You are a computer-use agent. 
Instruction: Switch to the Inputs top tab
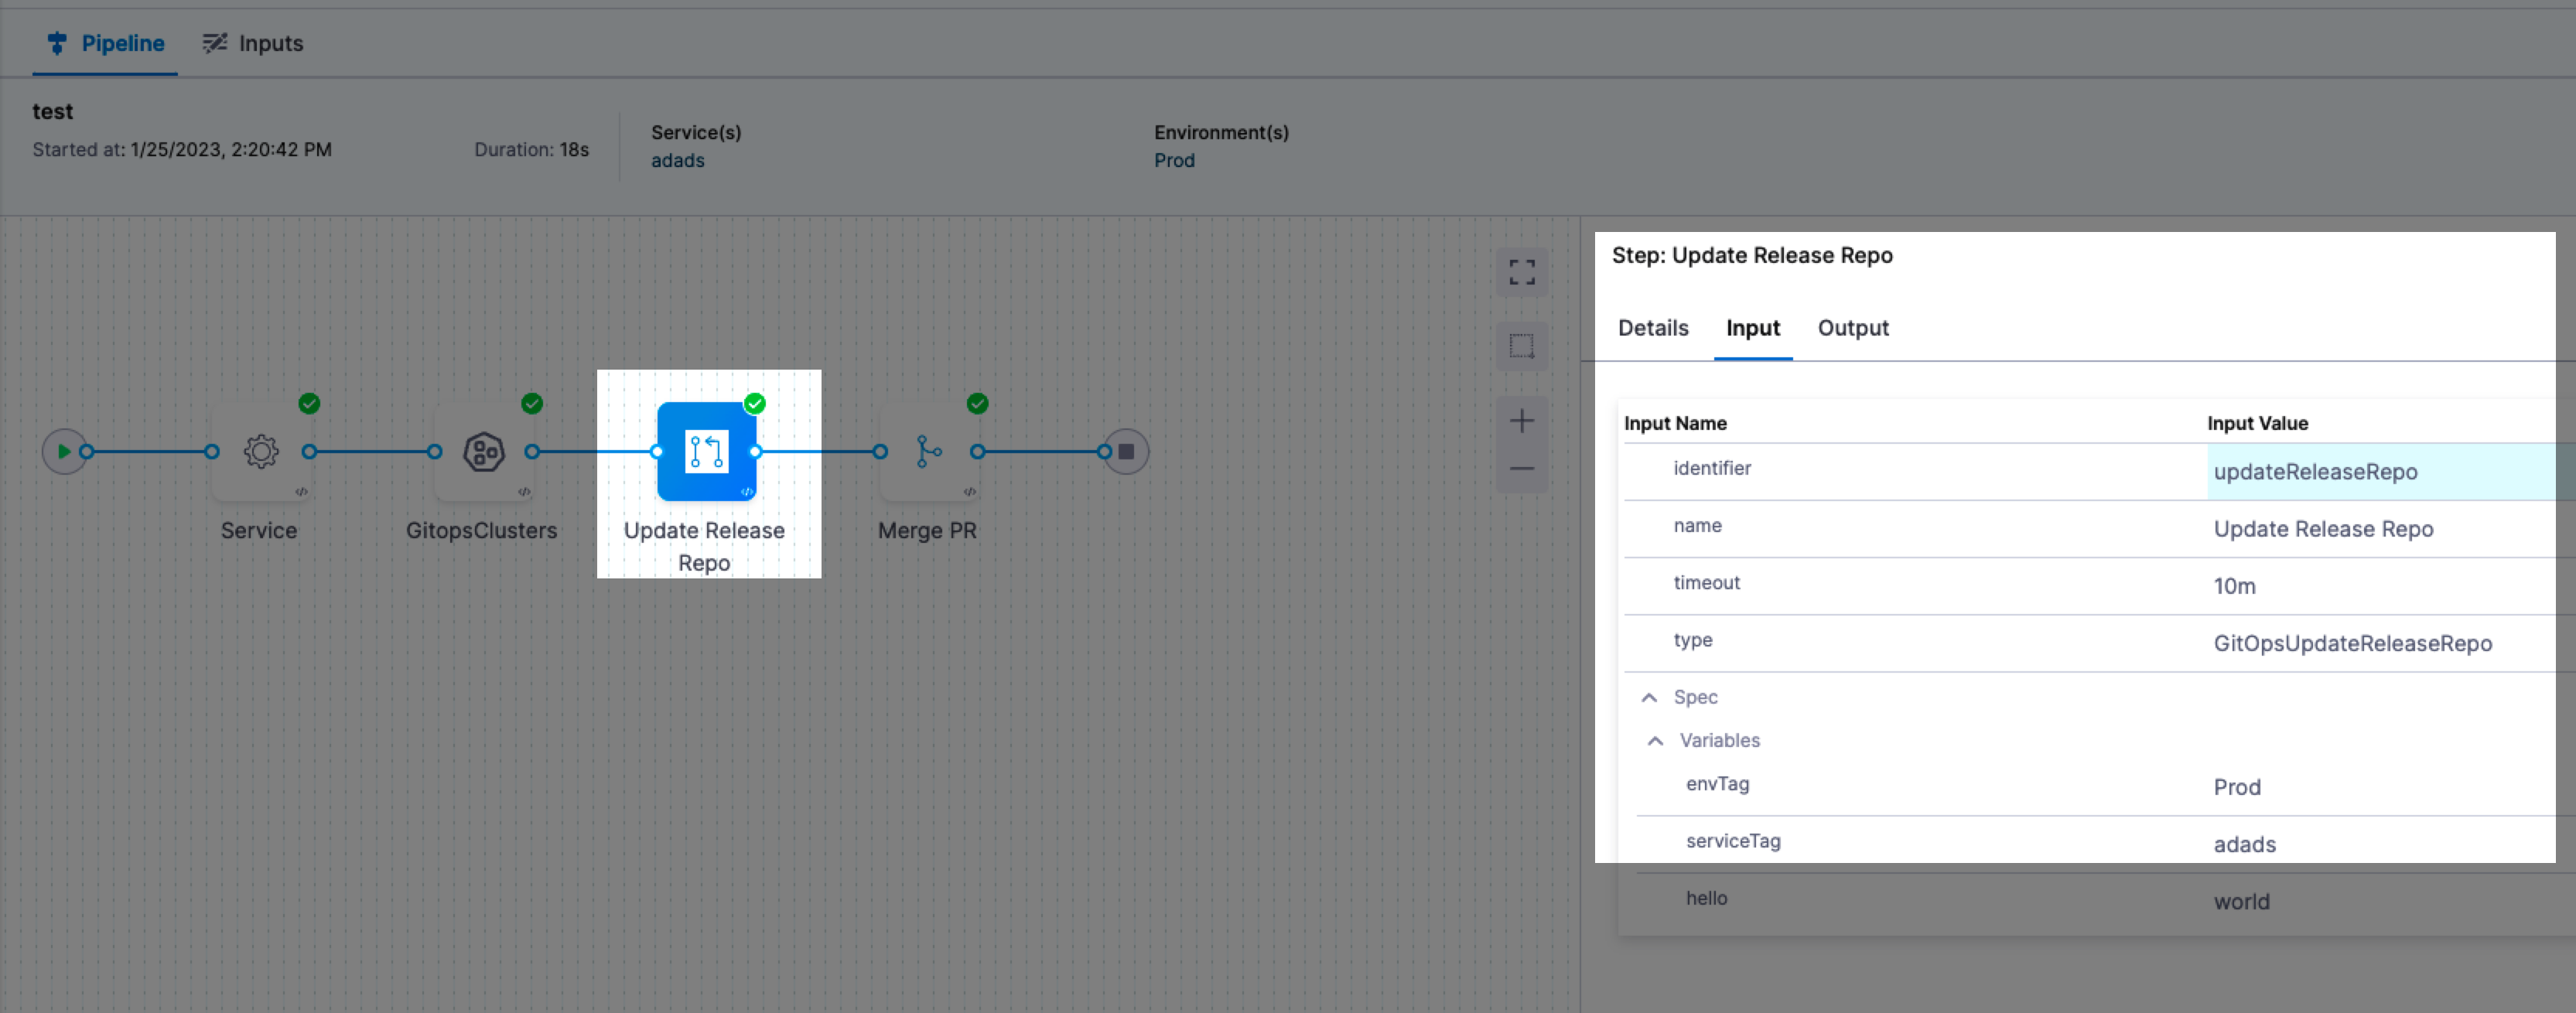pyautogui.click(x=253, y=43)
